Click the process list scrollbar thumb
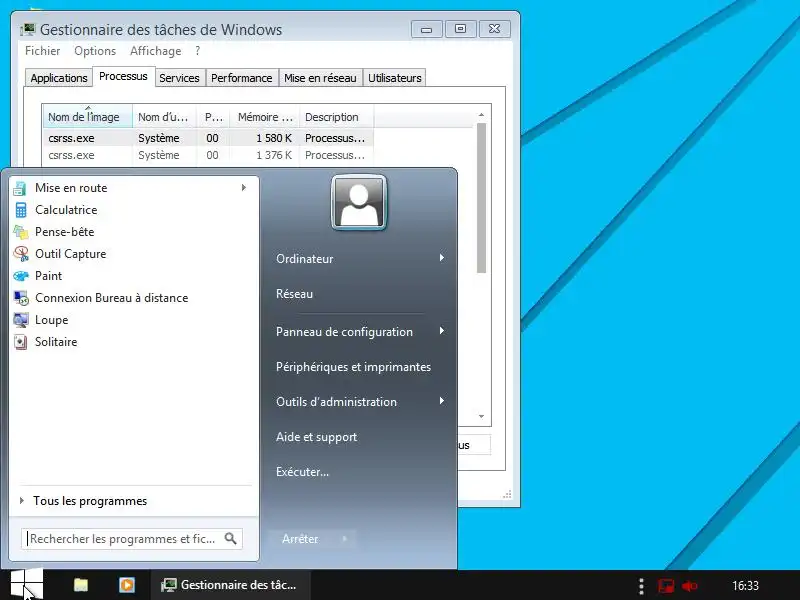 481,198
